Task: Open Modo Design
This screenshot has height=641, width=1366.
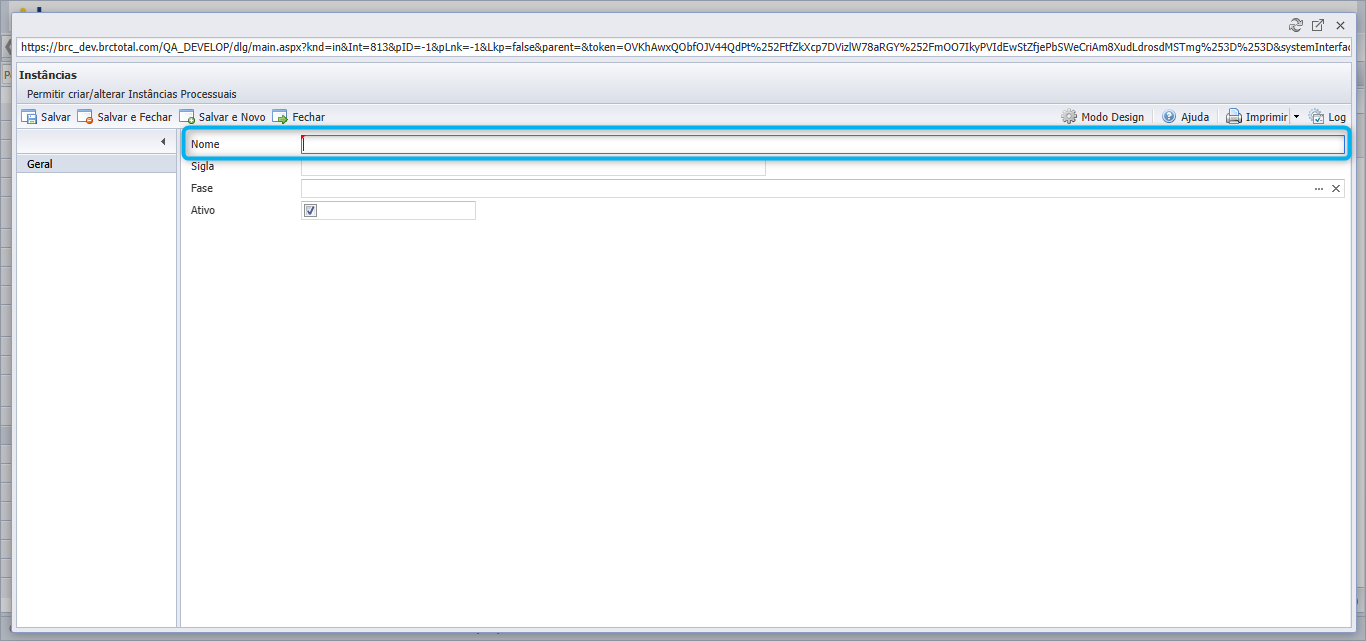Action: pyautogui.click(x=1103, y=117)
